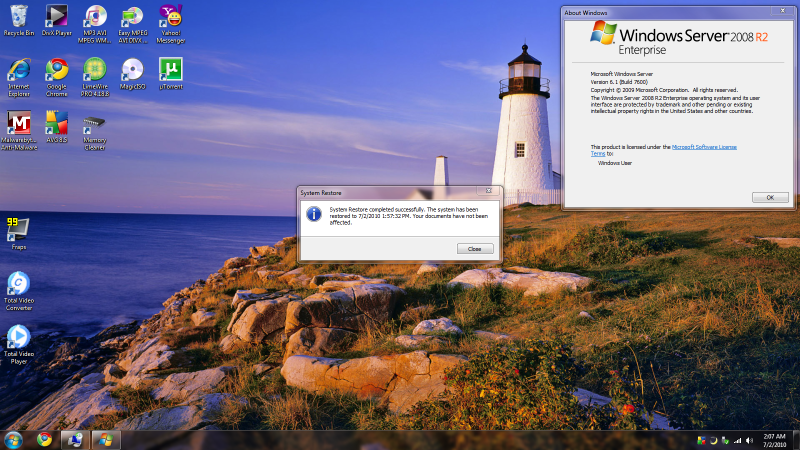Launch Malwarebytes Anti-Malware from the desktop

[19, 131]
